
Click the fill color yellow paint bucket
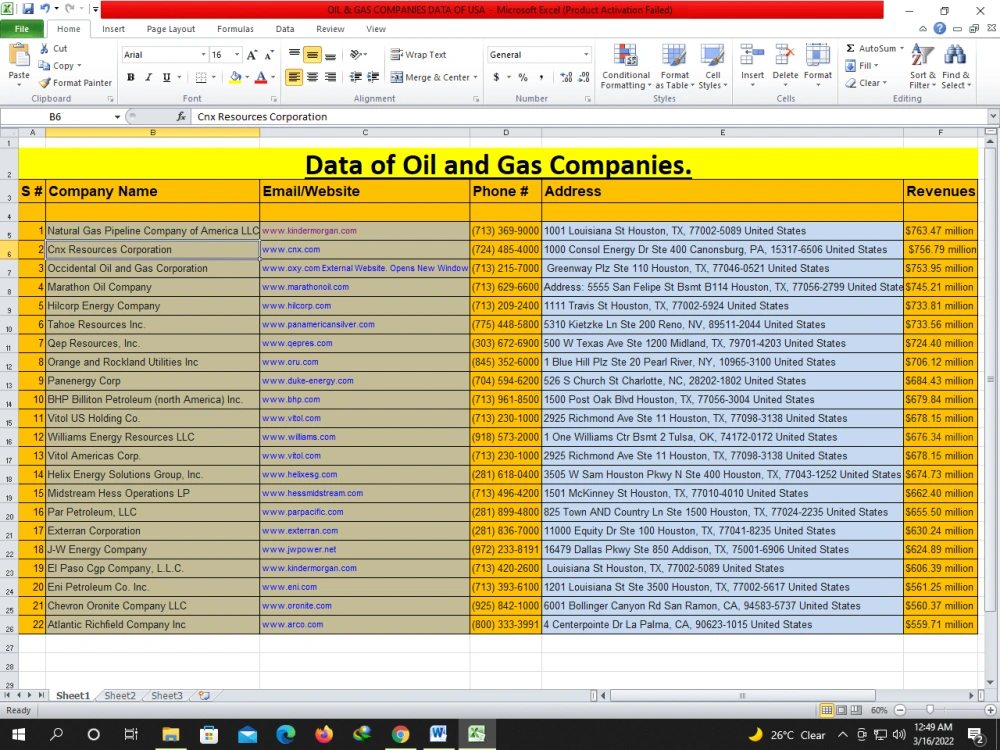235,77
